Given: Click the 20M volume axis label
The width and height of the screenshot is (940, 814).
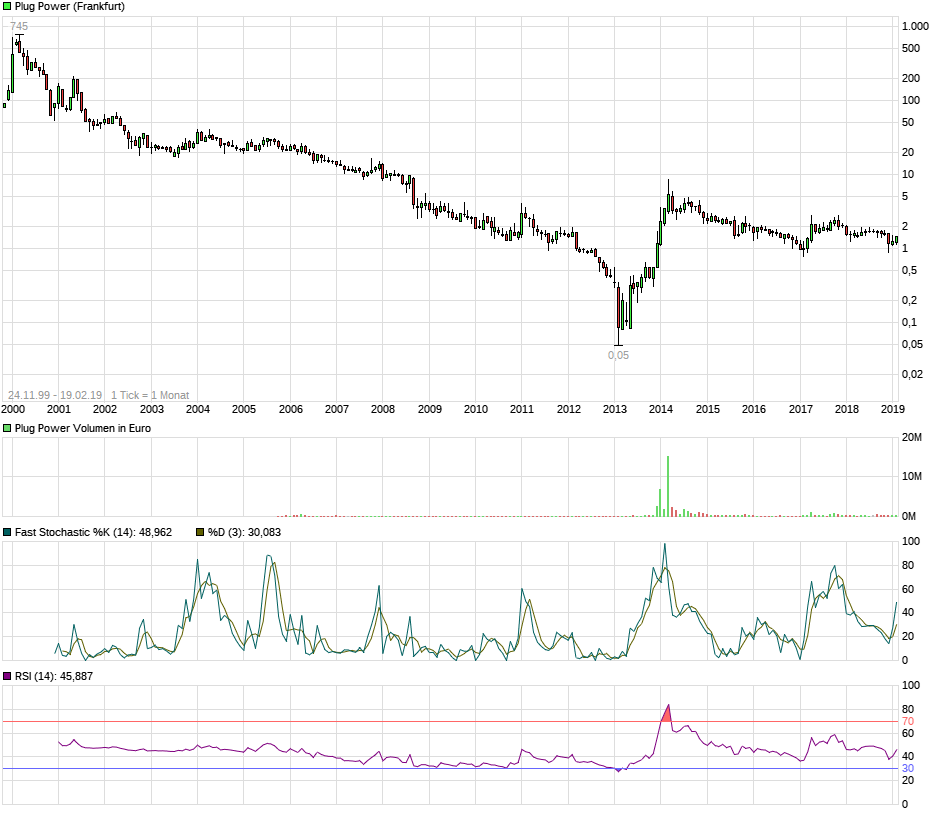Looking at the screenshot, I should (x=912, y=437).
